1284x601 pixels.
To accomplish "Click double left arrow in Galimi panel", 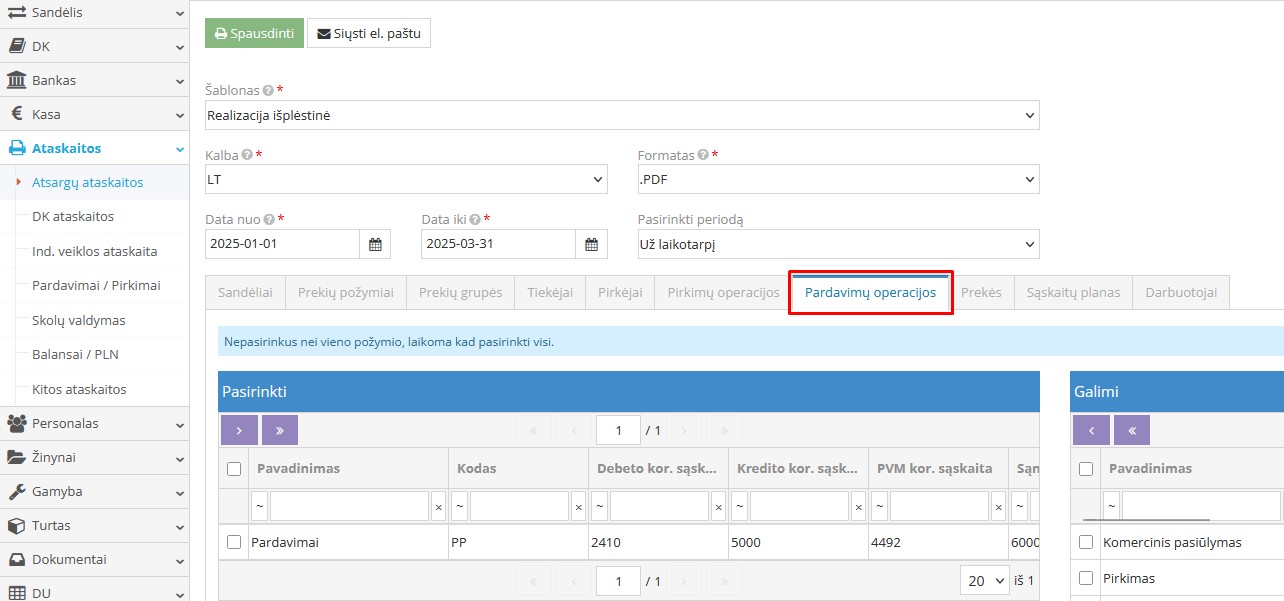I will tap(1131, 430).
